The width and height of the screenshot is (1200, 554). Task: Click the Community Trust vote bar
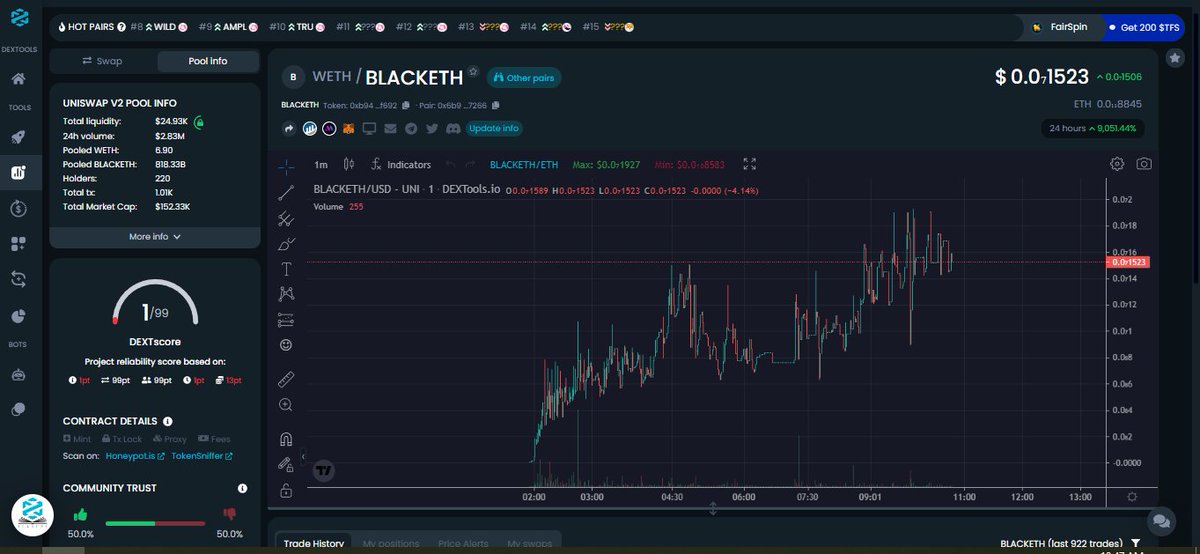point(155,523)
